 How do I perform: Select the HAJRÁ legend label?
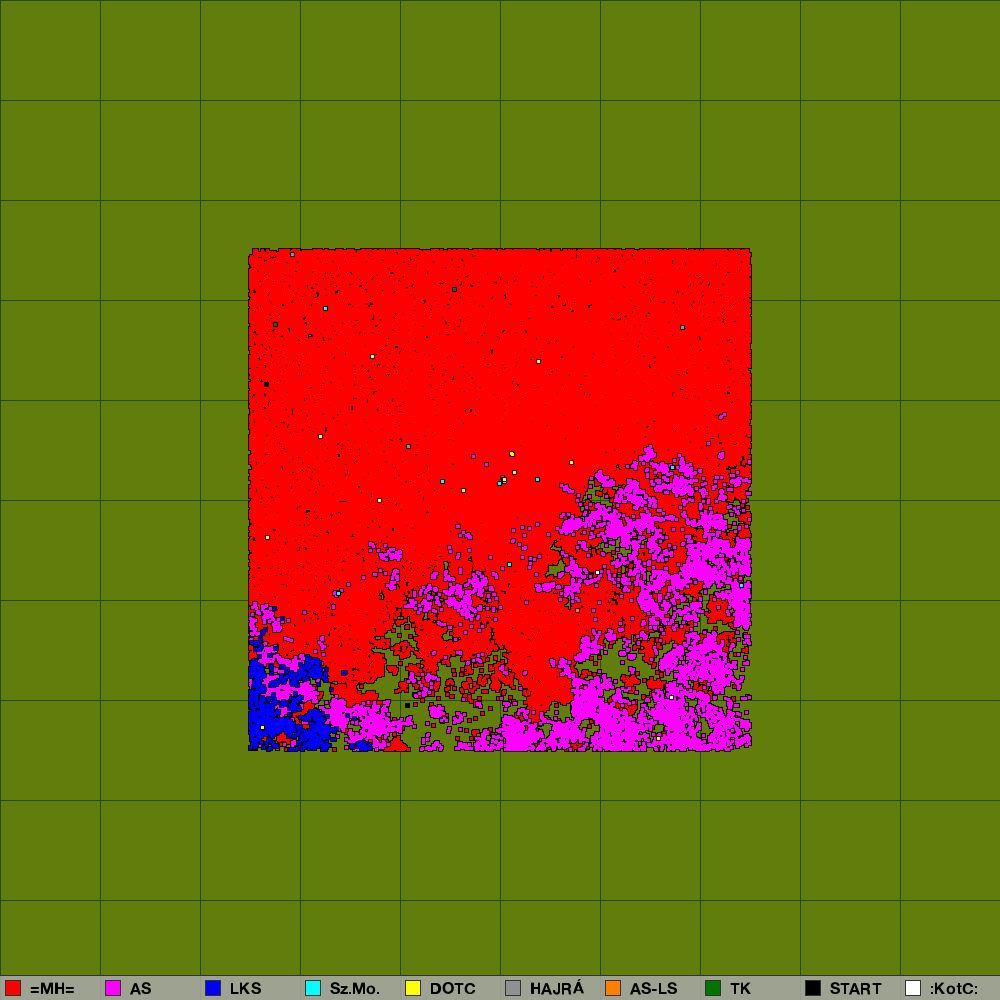557,988
